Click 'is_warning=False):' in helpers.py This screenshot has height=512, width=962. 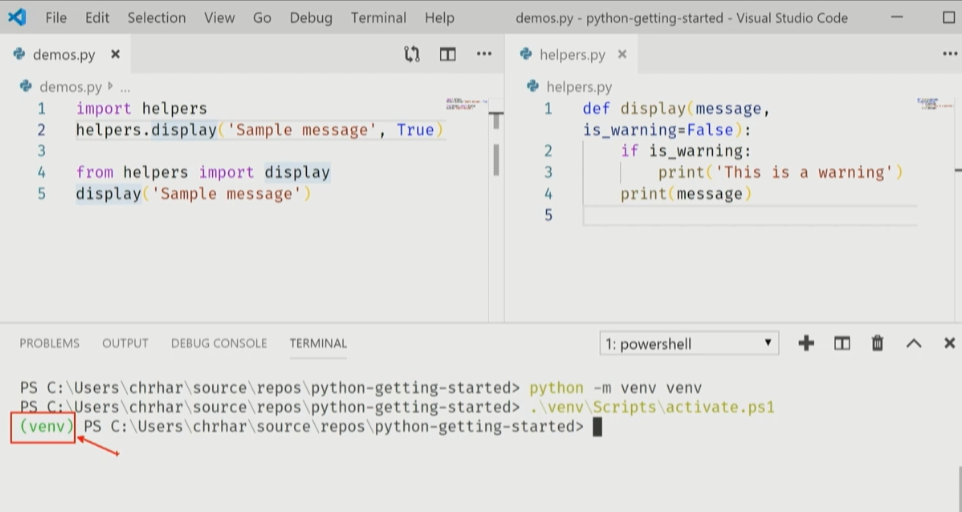pyautogui.click(x=667, y=130)
